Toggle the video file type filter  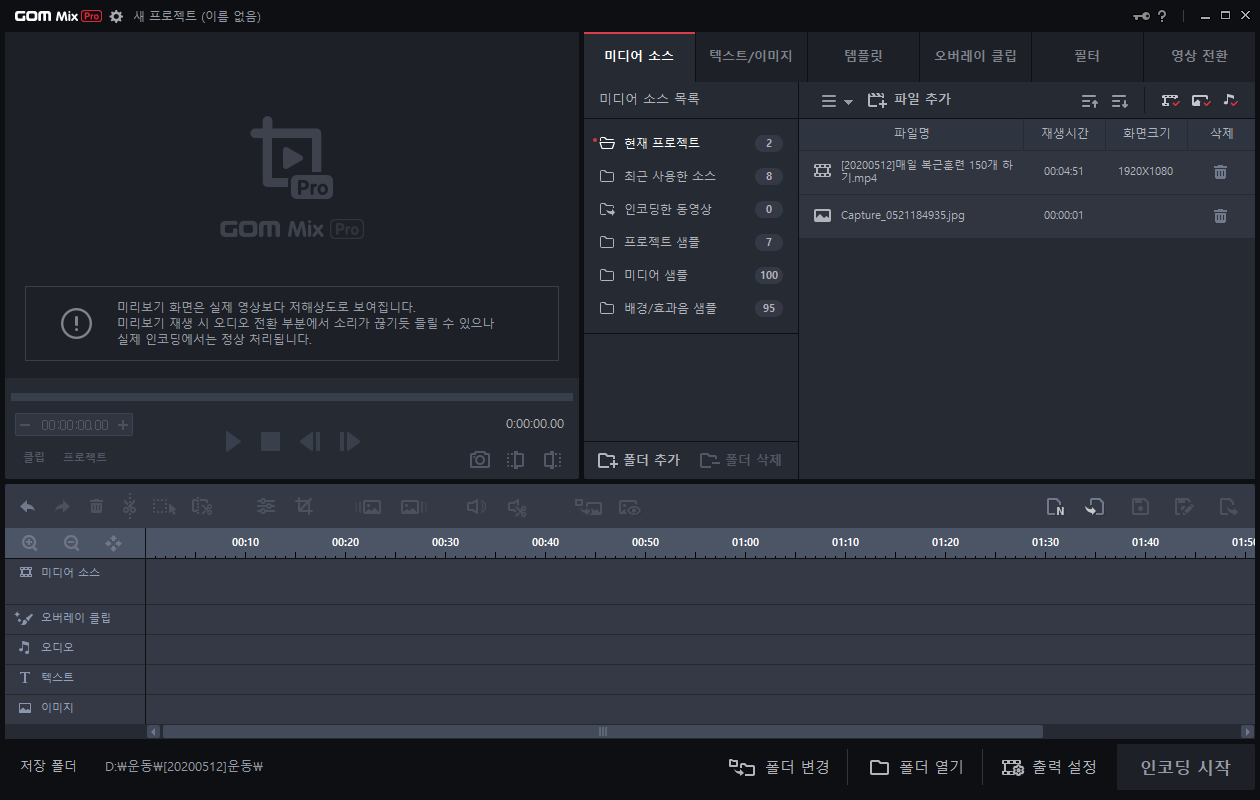(x=1170, y=100)
